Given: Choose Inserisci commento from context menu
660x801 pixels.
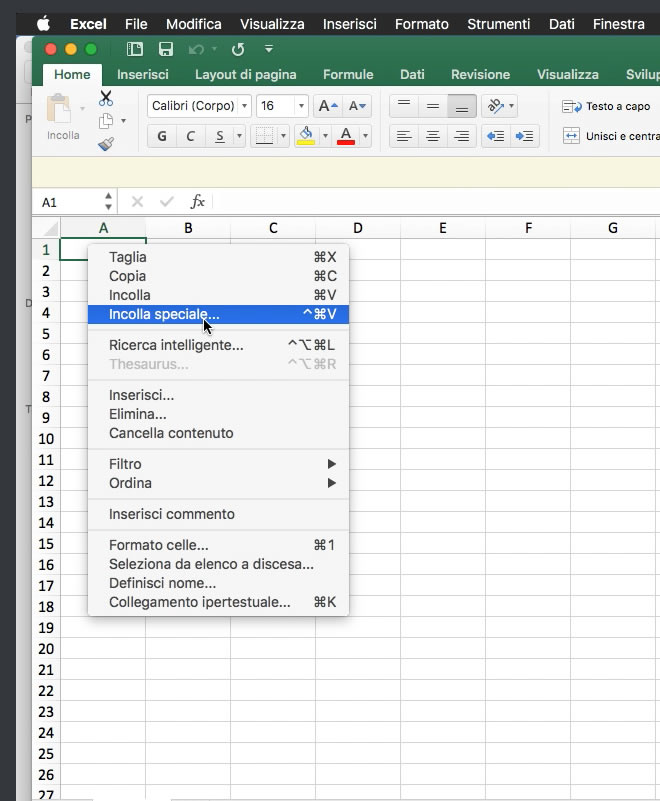Looking at the screenshot, I should click(x=219, y=514).
